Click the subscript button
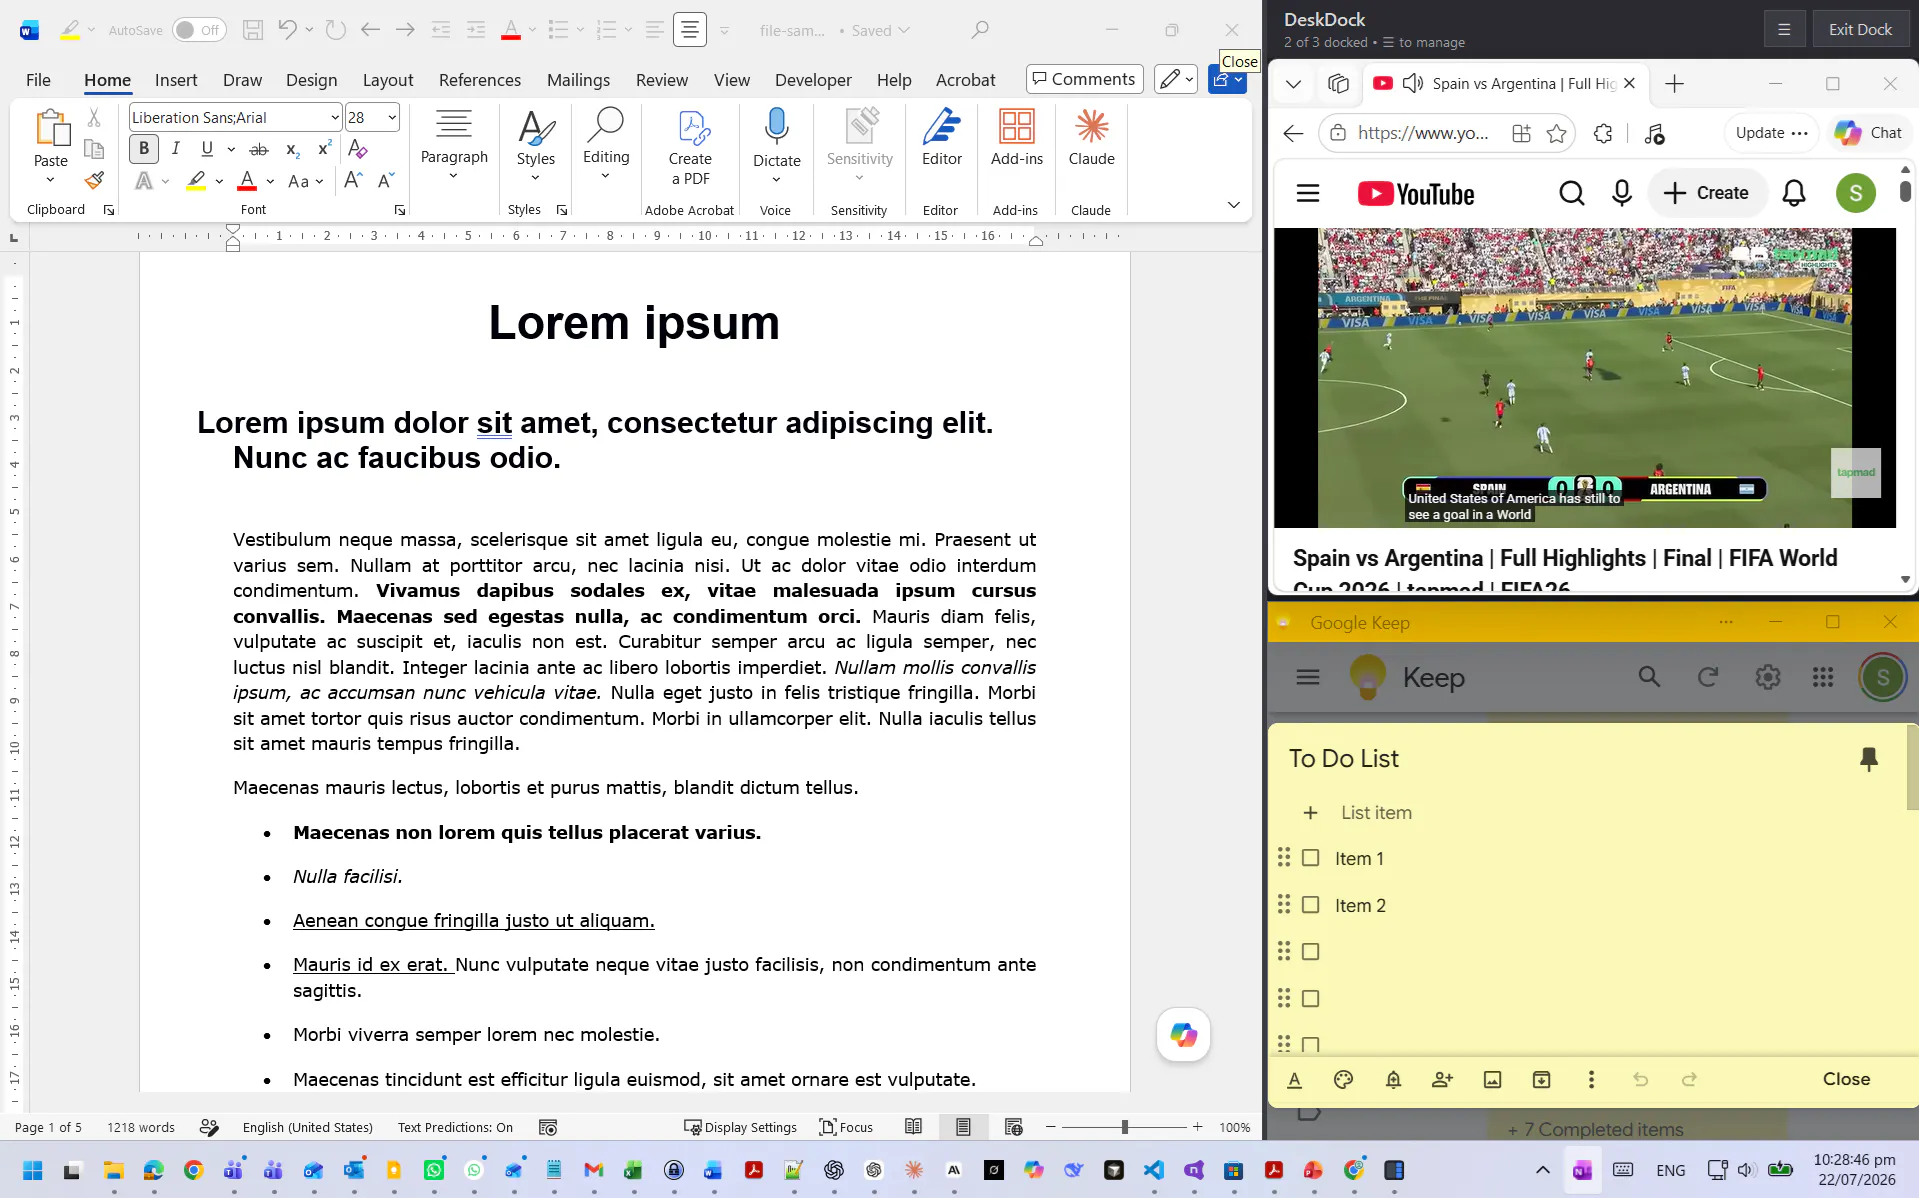The image size is (1919, 1198). click(292, 150)
